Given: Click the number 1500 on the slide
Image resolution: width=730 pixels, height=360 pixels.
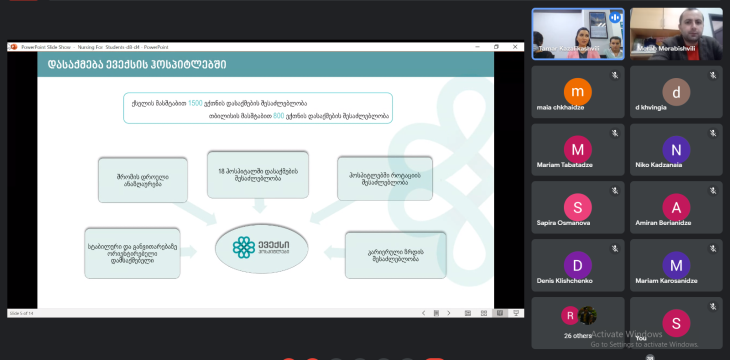Looking at the screenshot, I should pos(195,103).
